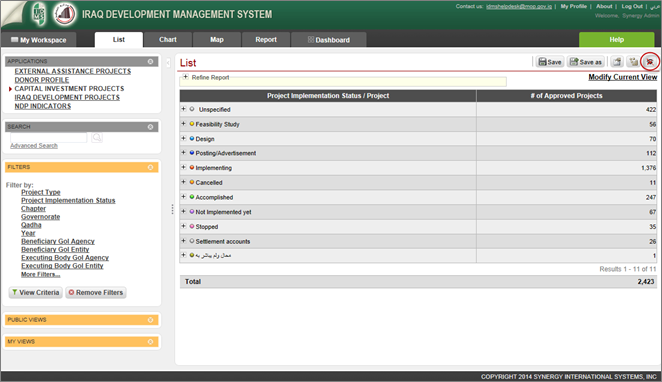Image resolution: width=662 pixels, height=382 pixels.
Task: Click the crossed-out icon in List toolbar
Action: [x=650, y=62]
